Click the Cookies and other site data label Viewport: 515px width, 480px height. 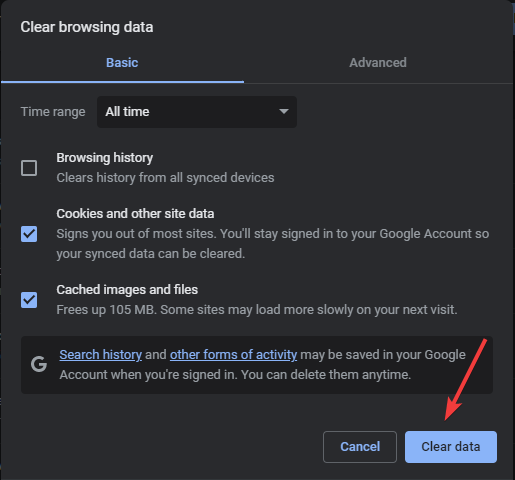point(135,214)
